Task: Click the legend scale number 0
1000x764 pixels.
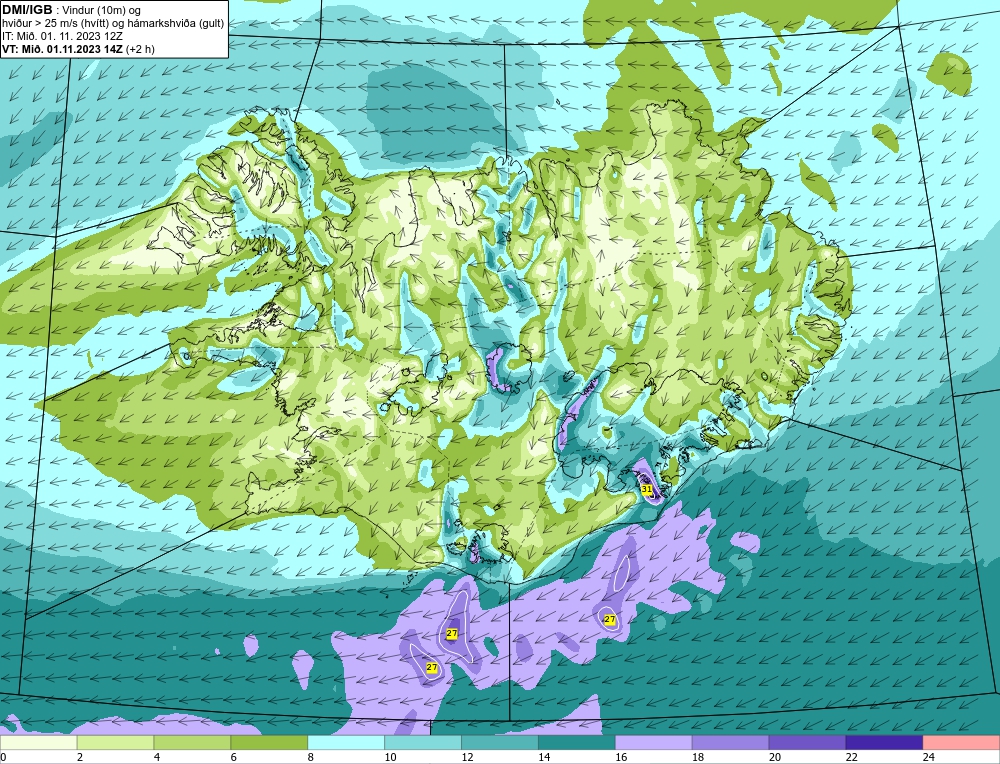Action: click(3, 757)
